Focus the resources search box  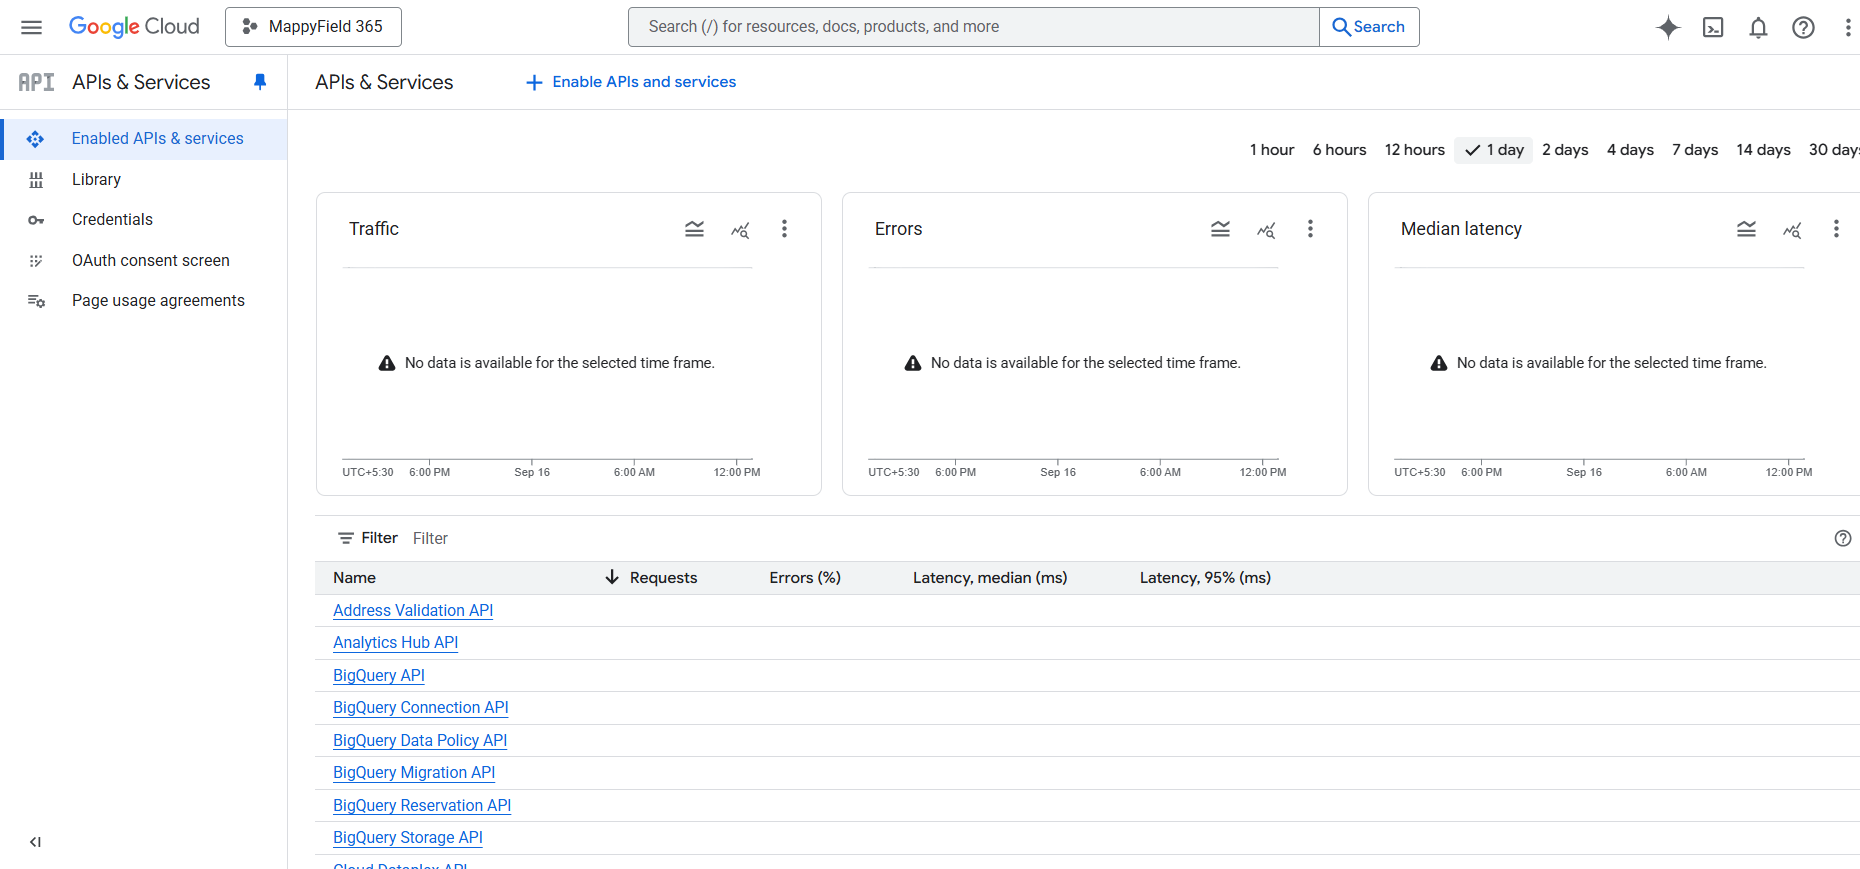(973, 27)
